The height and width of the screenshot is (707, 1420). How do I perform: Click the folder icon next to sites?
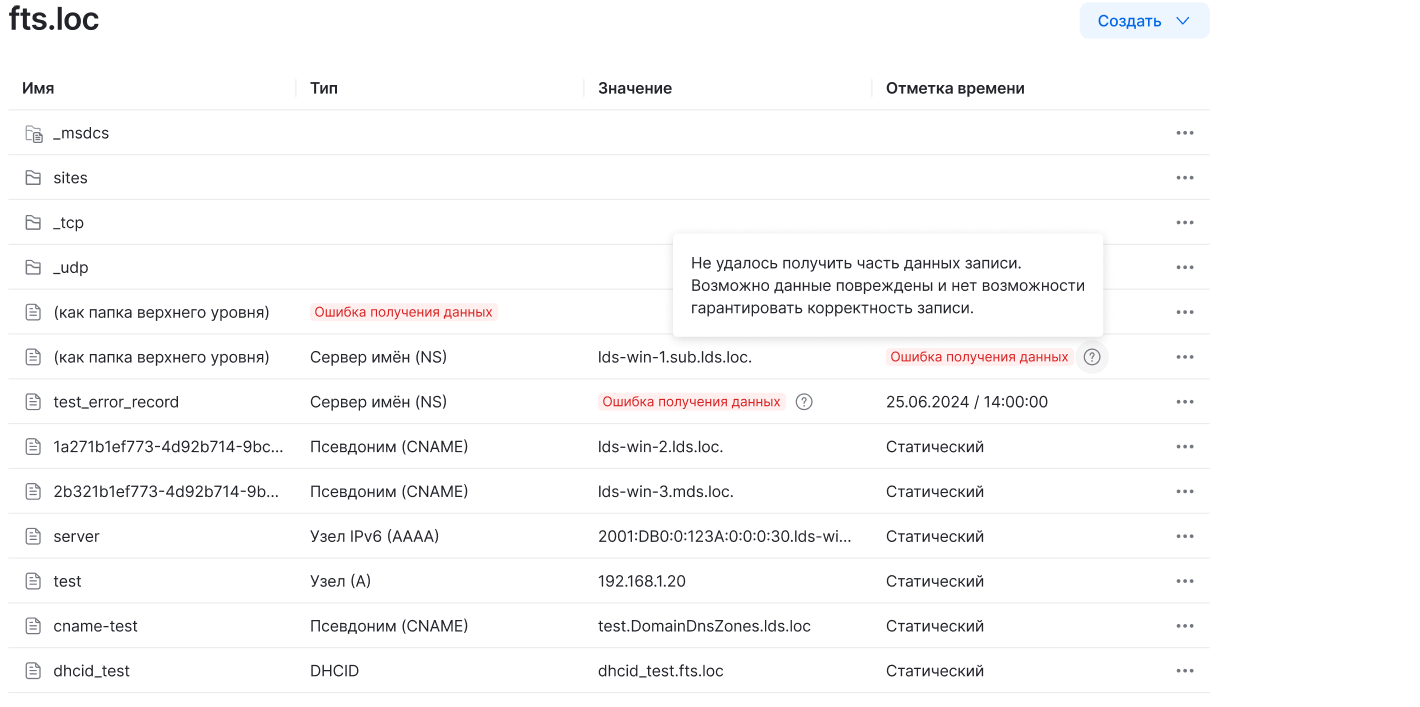32,177
